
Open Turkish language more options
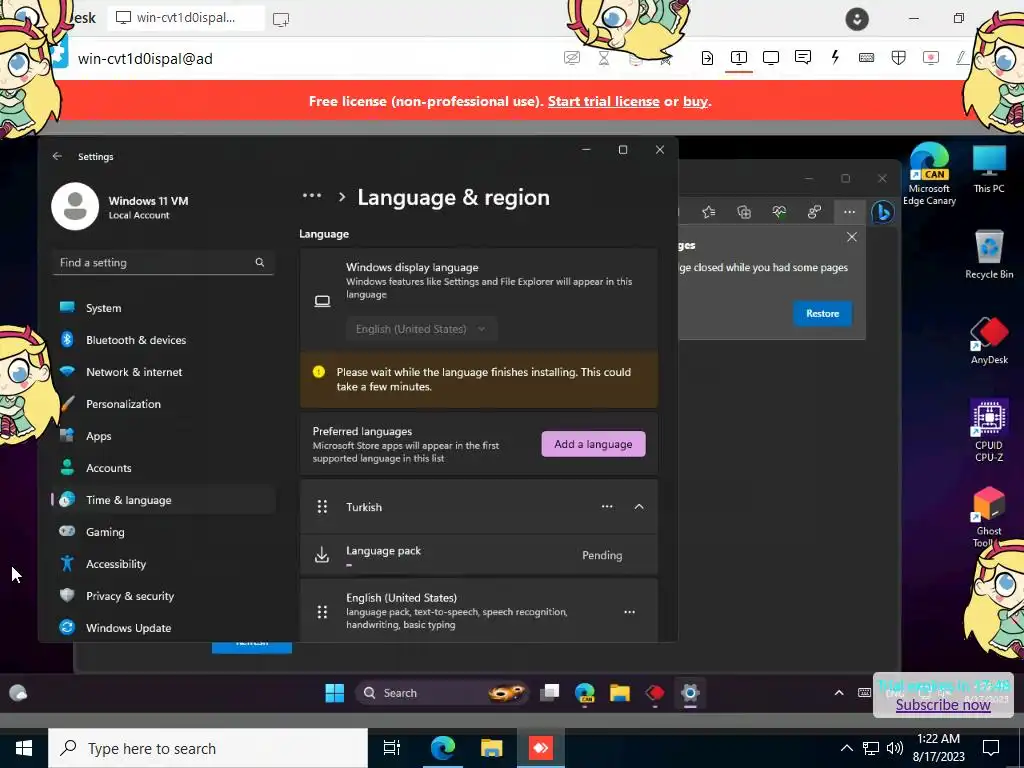(x=607, y=507)
